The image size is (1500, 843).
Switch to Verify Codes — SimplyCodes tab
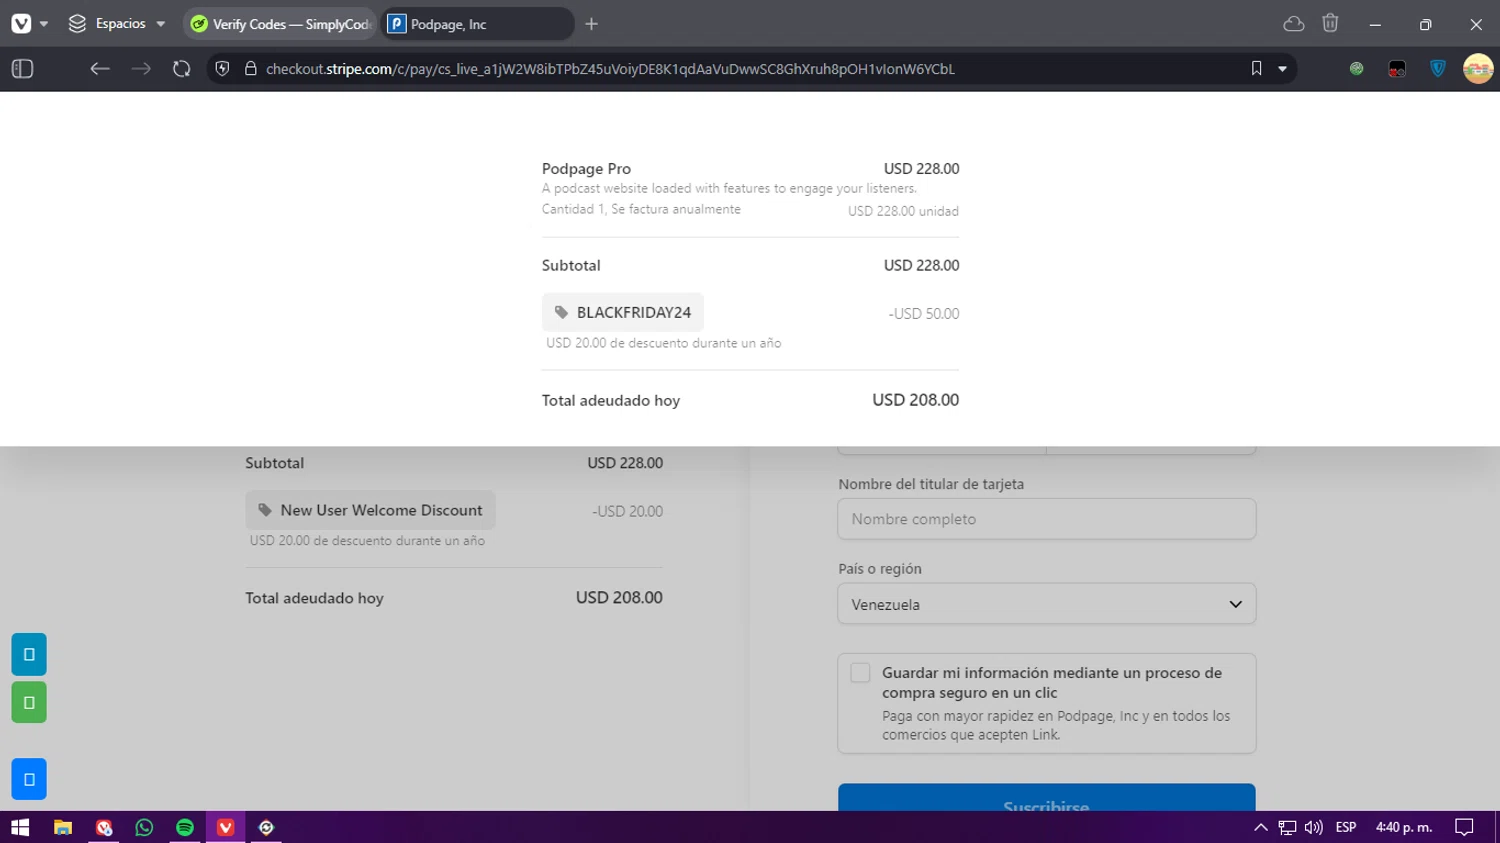coord(281,24)
